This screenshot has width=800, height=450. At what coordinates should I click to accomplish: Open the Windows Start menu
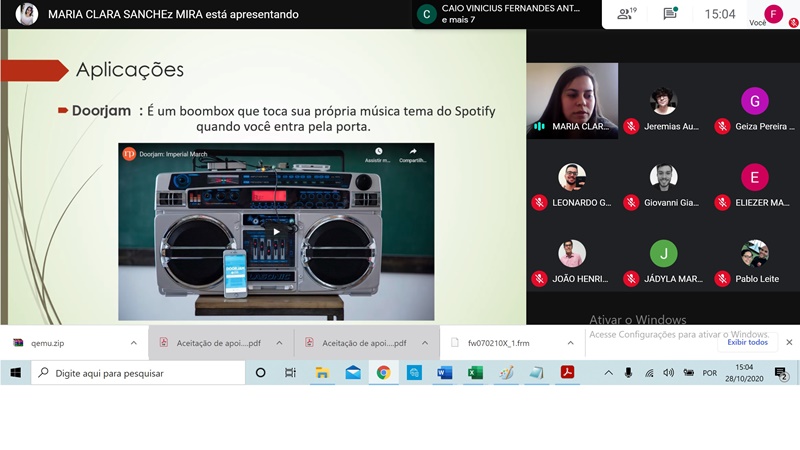tap(16, 373)
